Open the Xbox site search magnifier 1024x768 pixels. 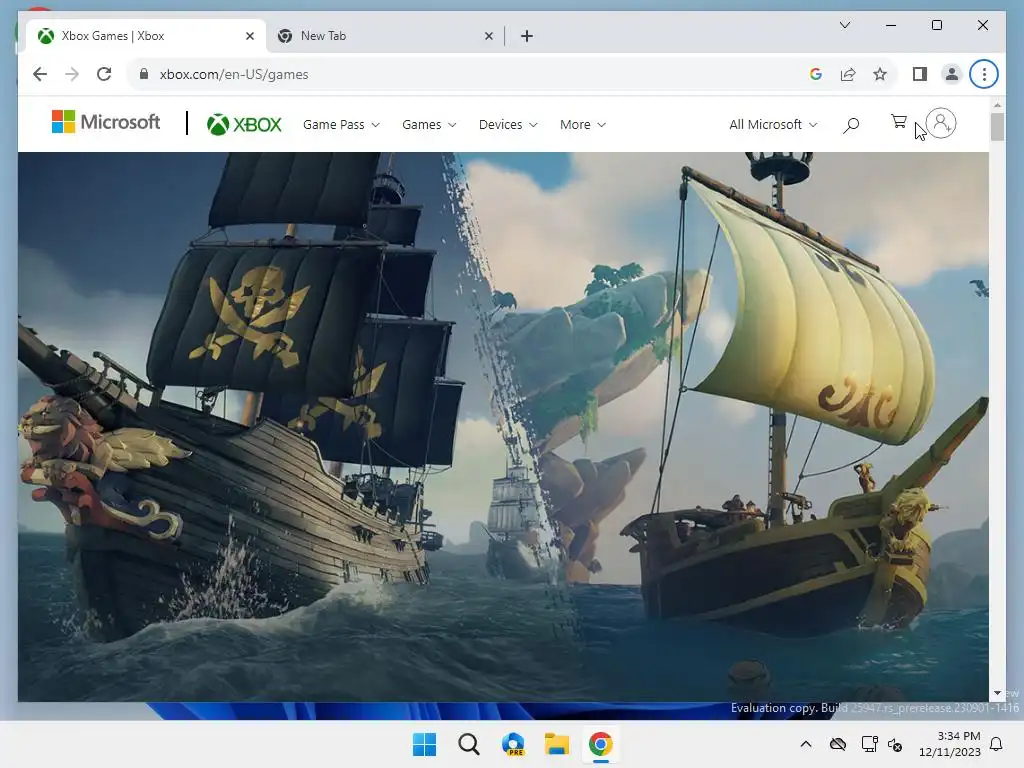(851, 125)
